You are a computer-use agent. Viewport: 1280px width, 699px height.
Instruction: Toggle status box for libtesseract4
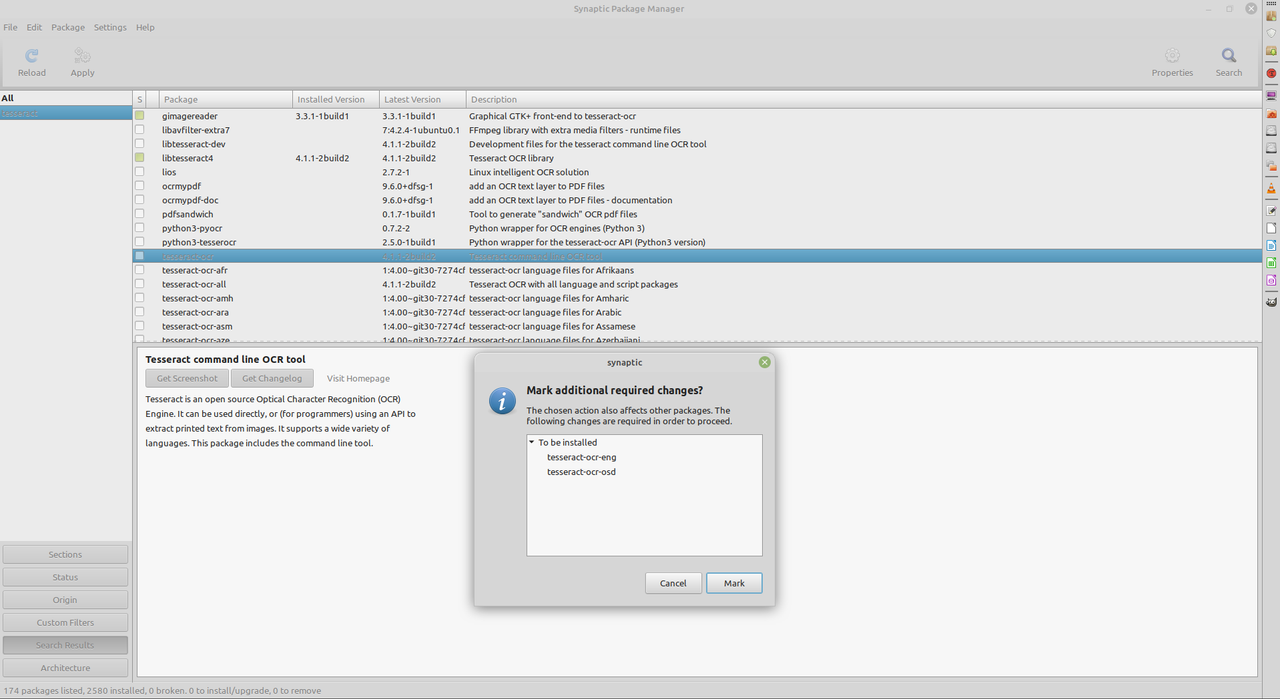click(140, 158)
